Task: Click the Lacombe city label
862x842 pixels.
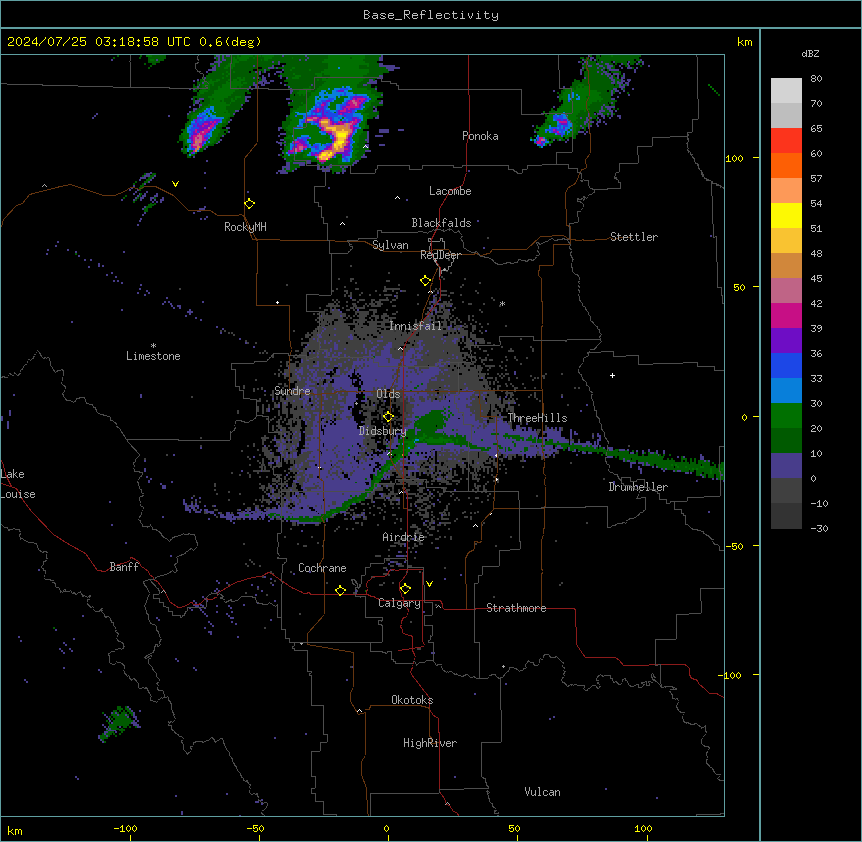Action: (450, 191)
